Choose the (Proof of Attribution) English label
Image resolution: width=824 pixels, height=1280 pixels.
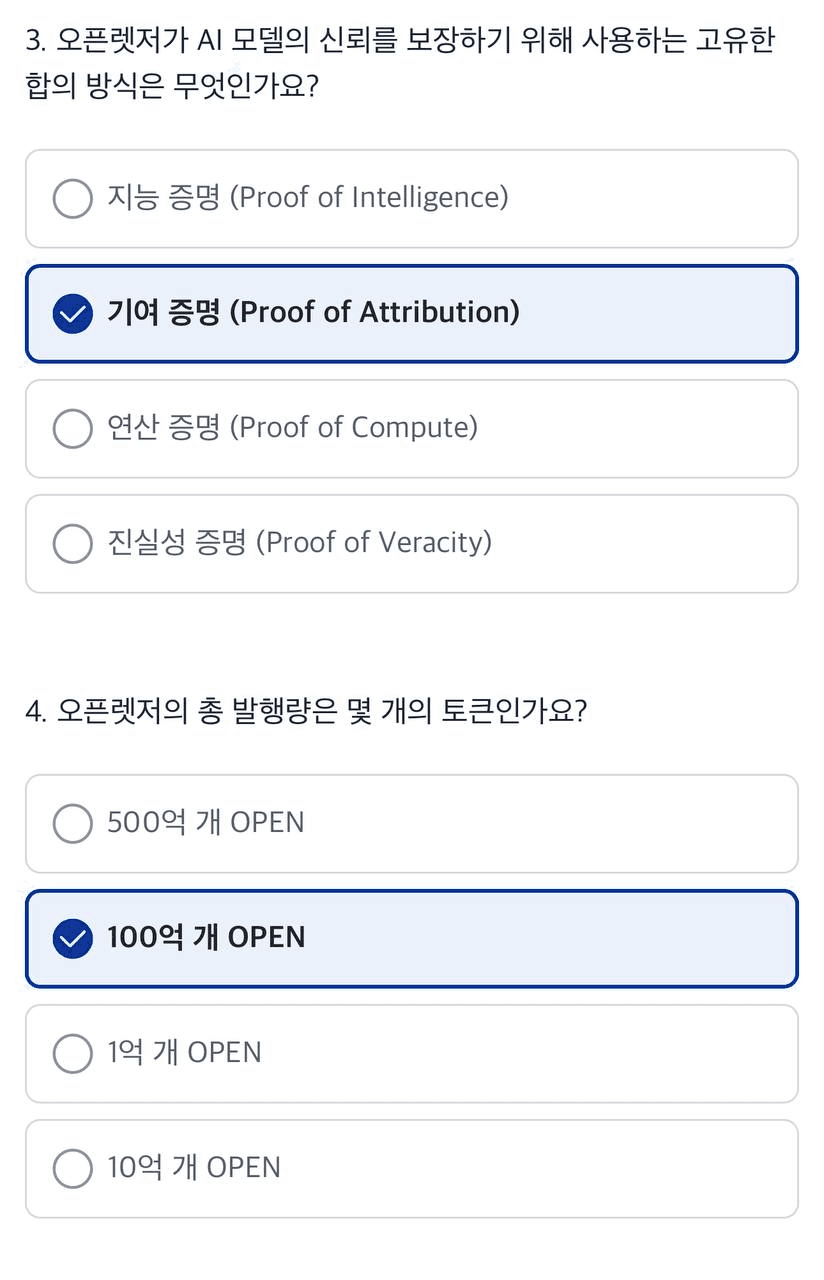tap(375, 313)
